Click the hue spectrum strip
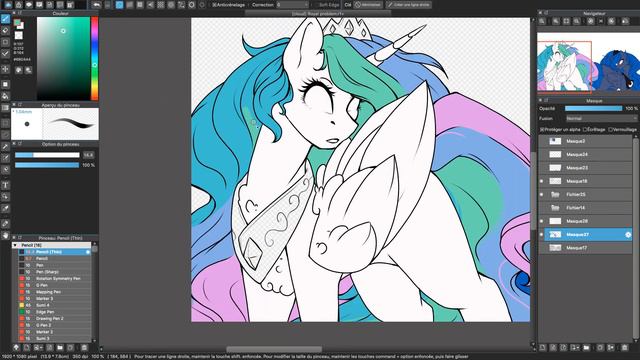 95,58
